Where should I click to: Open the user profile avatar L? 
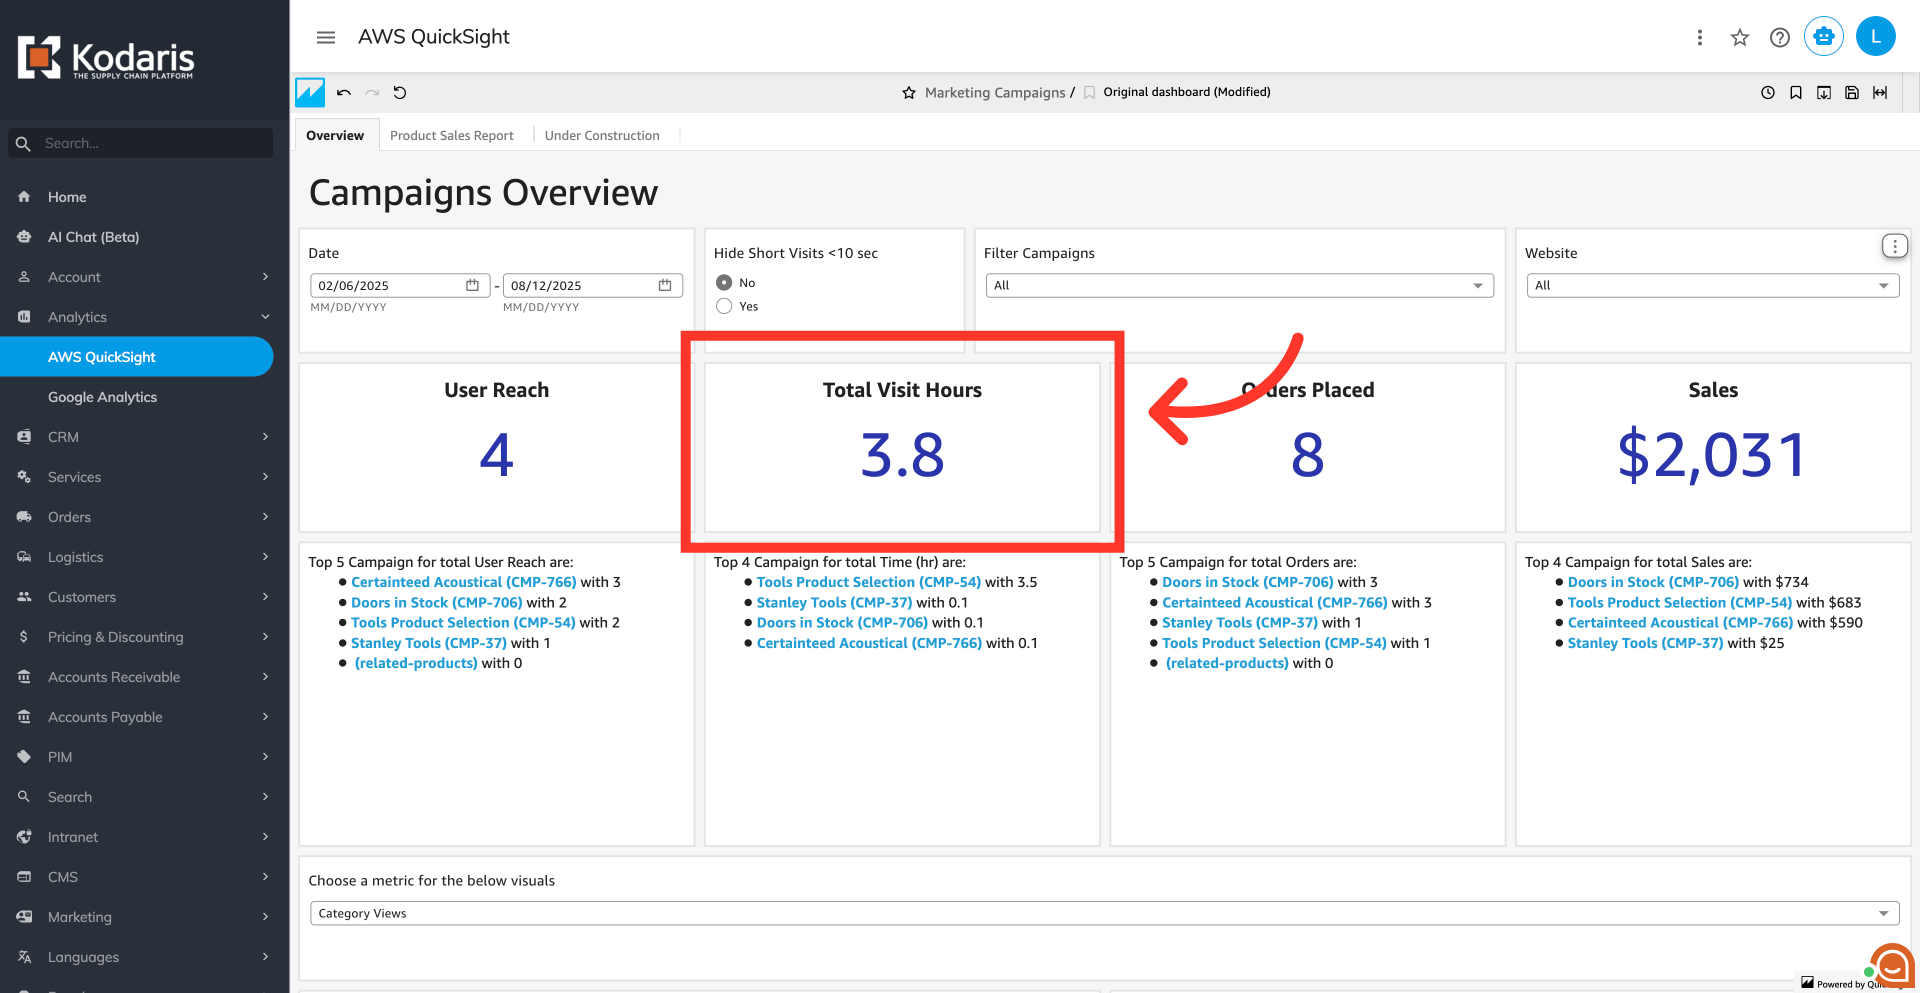[x=1876, y=36]
